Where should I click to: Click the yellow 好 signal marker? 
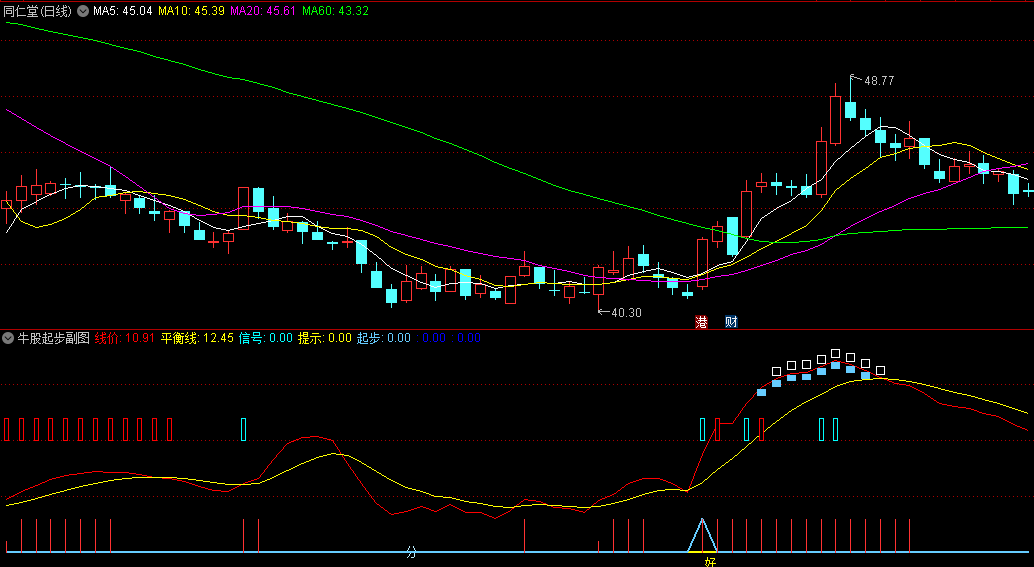pyautogui.click(x=710, y=562)
